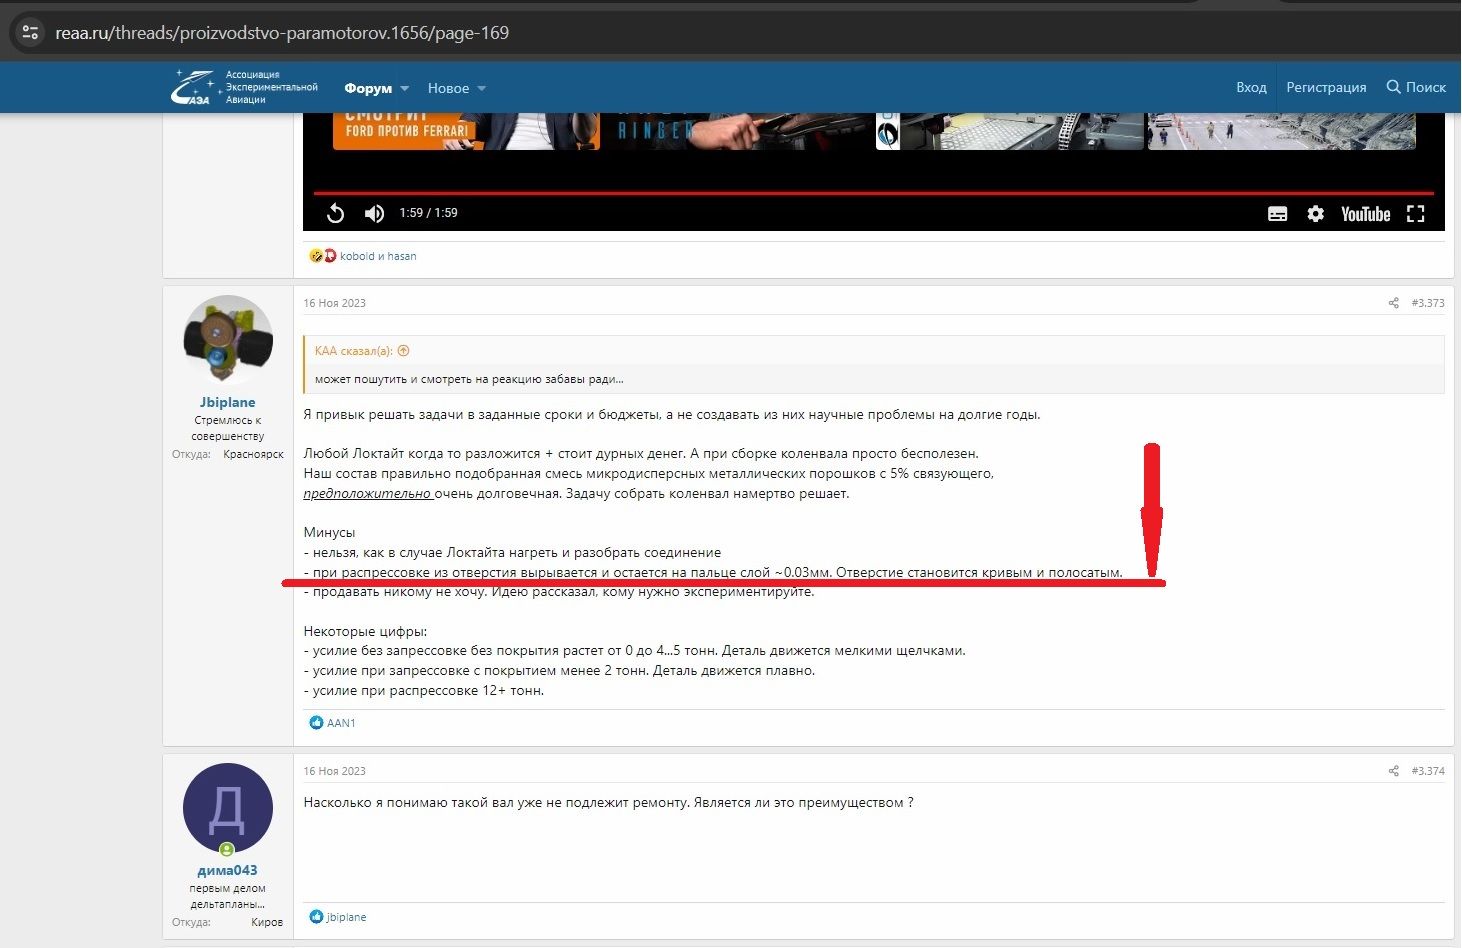Expand the Новое dropdown arrow
The width and height of the screenshot is (1462, 948).
pyautogui.click(x=482, y=88)
